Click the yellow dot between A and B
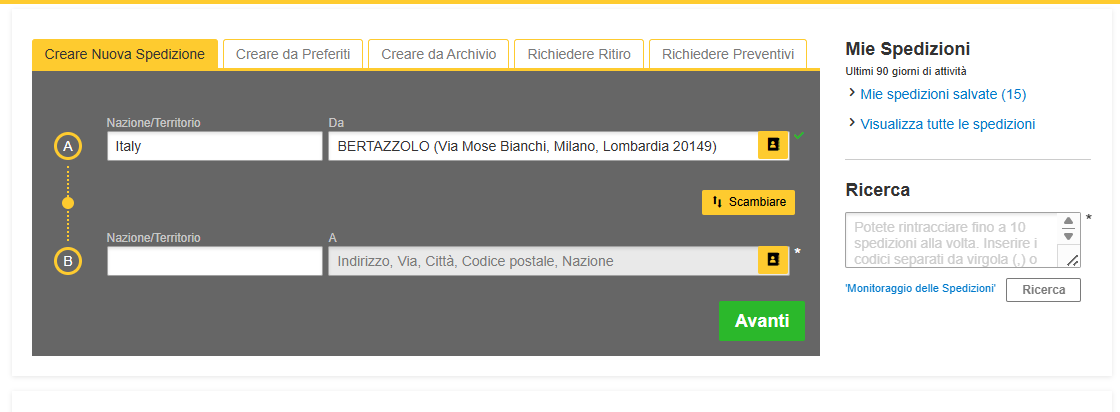This screenshot has width=1120, height=412. pos(68,203)
